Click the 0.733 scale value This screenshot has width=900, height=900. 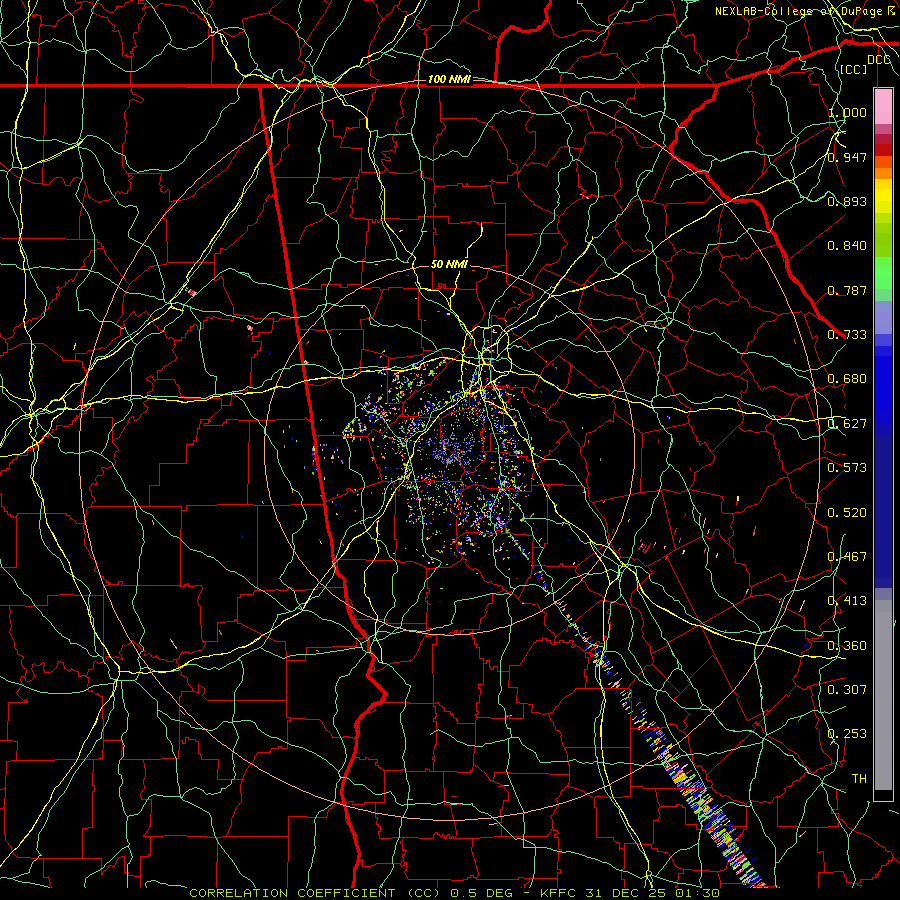point(847,334)
